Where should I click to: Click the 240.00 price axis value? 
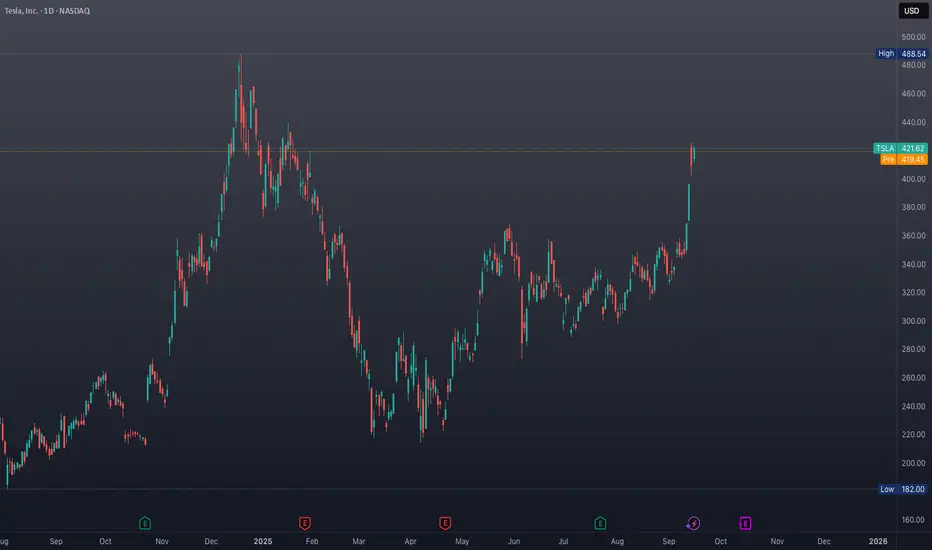click(914, 406)
